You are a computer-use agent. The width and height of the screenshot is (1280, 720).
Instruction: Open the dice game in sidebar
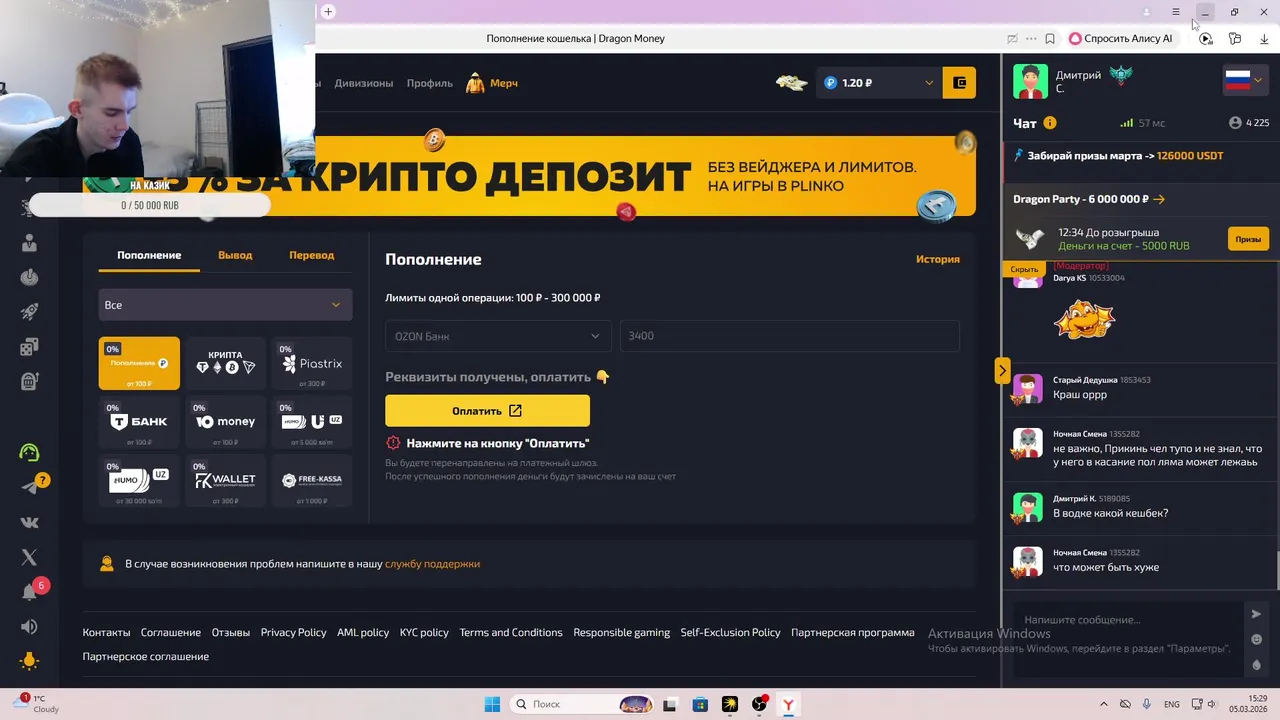[29, 347]
